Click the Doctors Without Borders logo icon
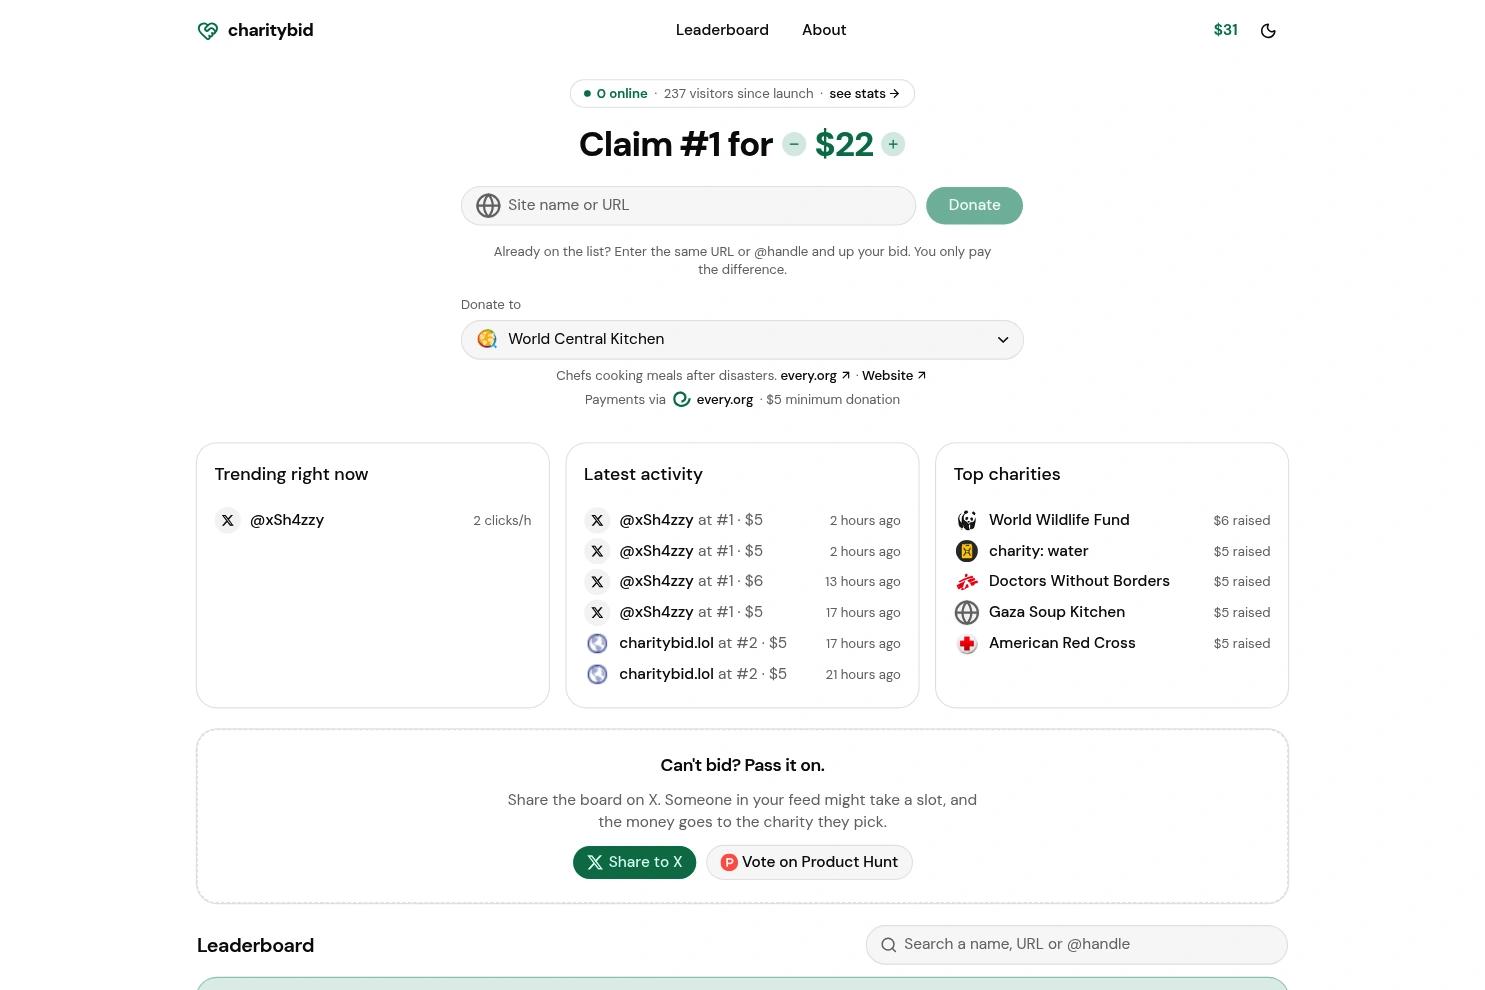 967,582
